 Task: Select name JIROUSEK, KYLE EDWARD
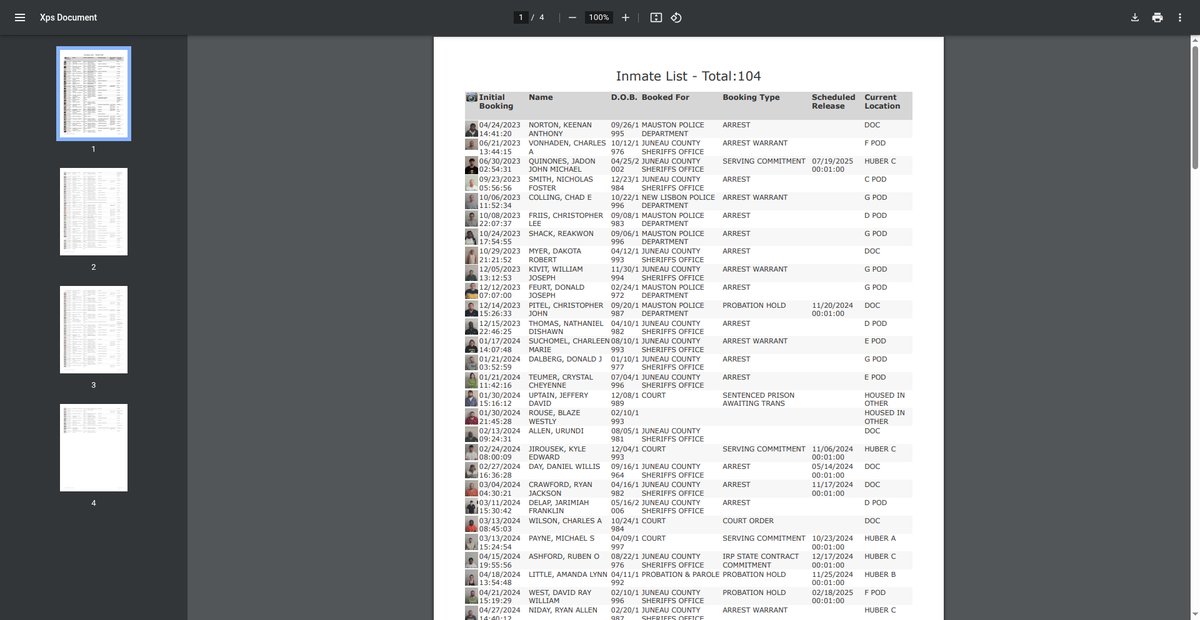[x=558, y=453]
